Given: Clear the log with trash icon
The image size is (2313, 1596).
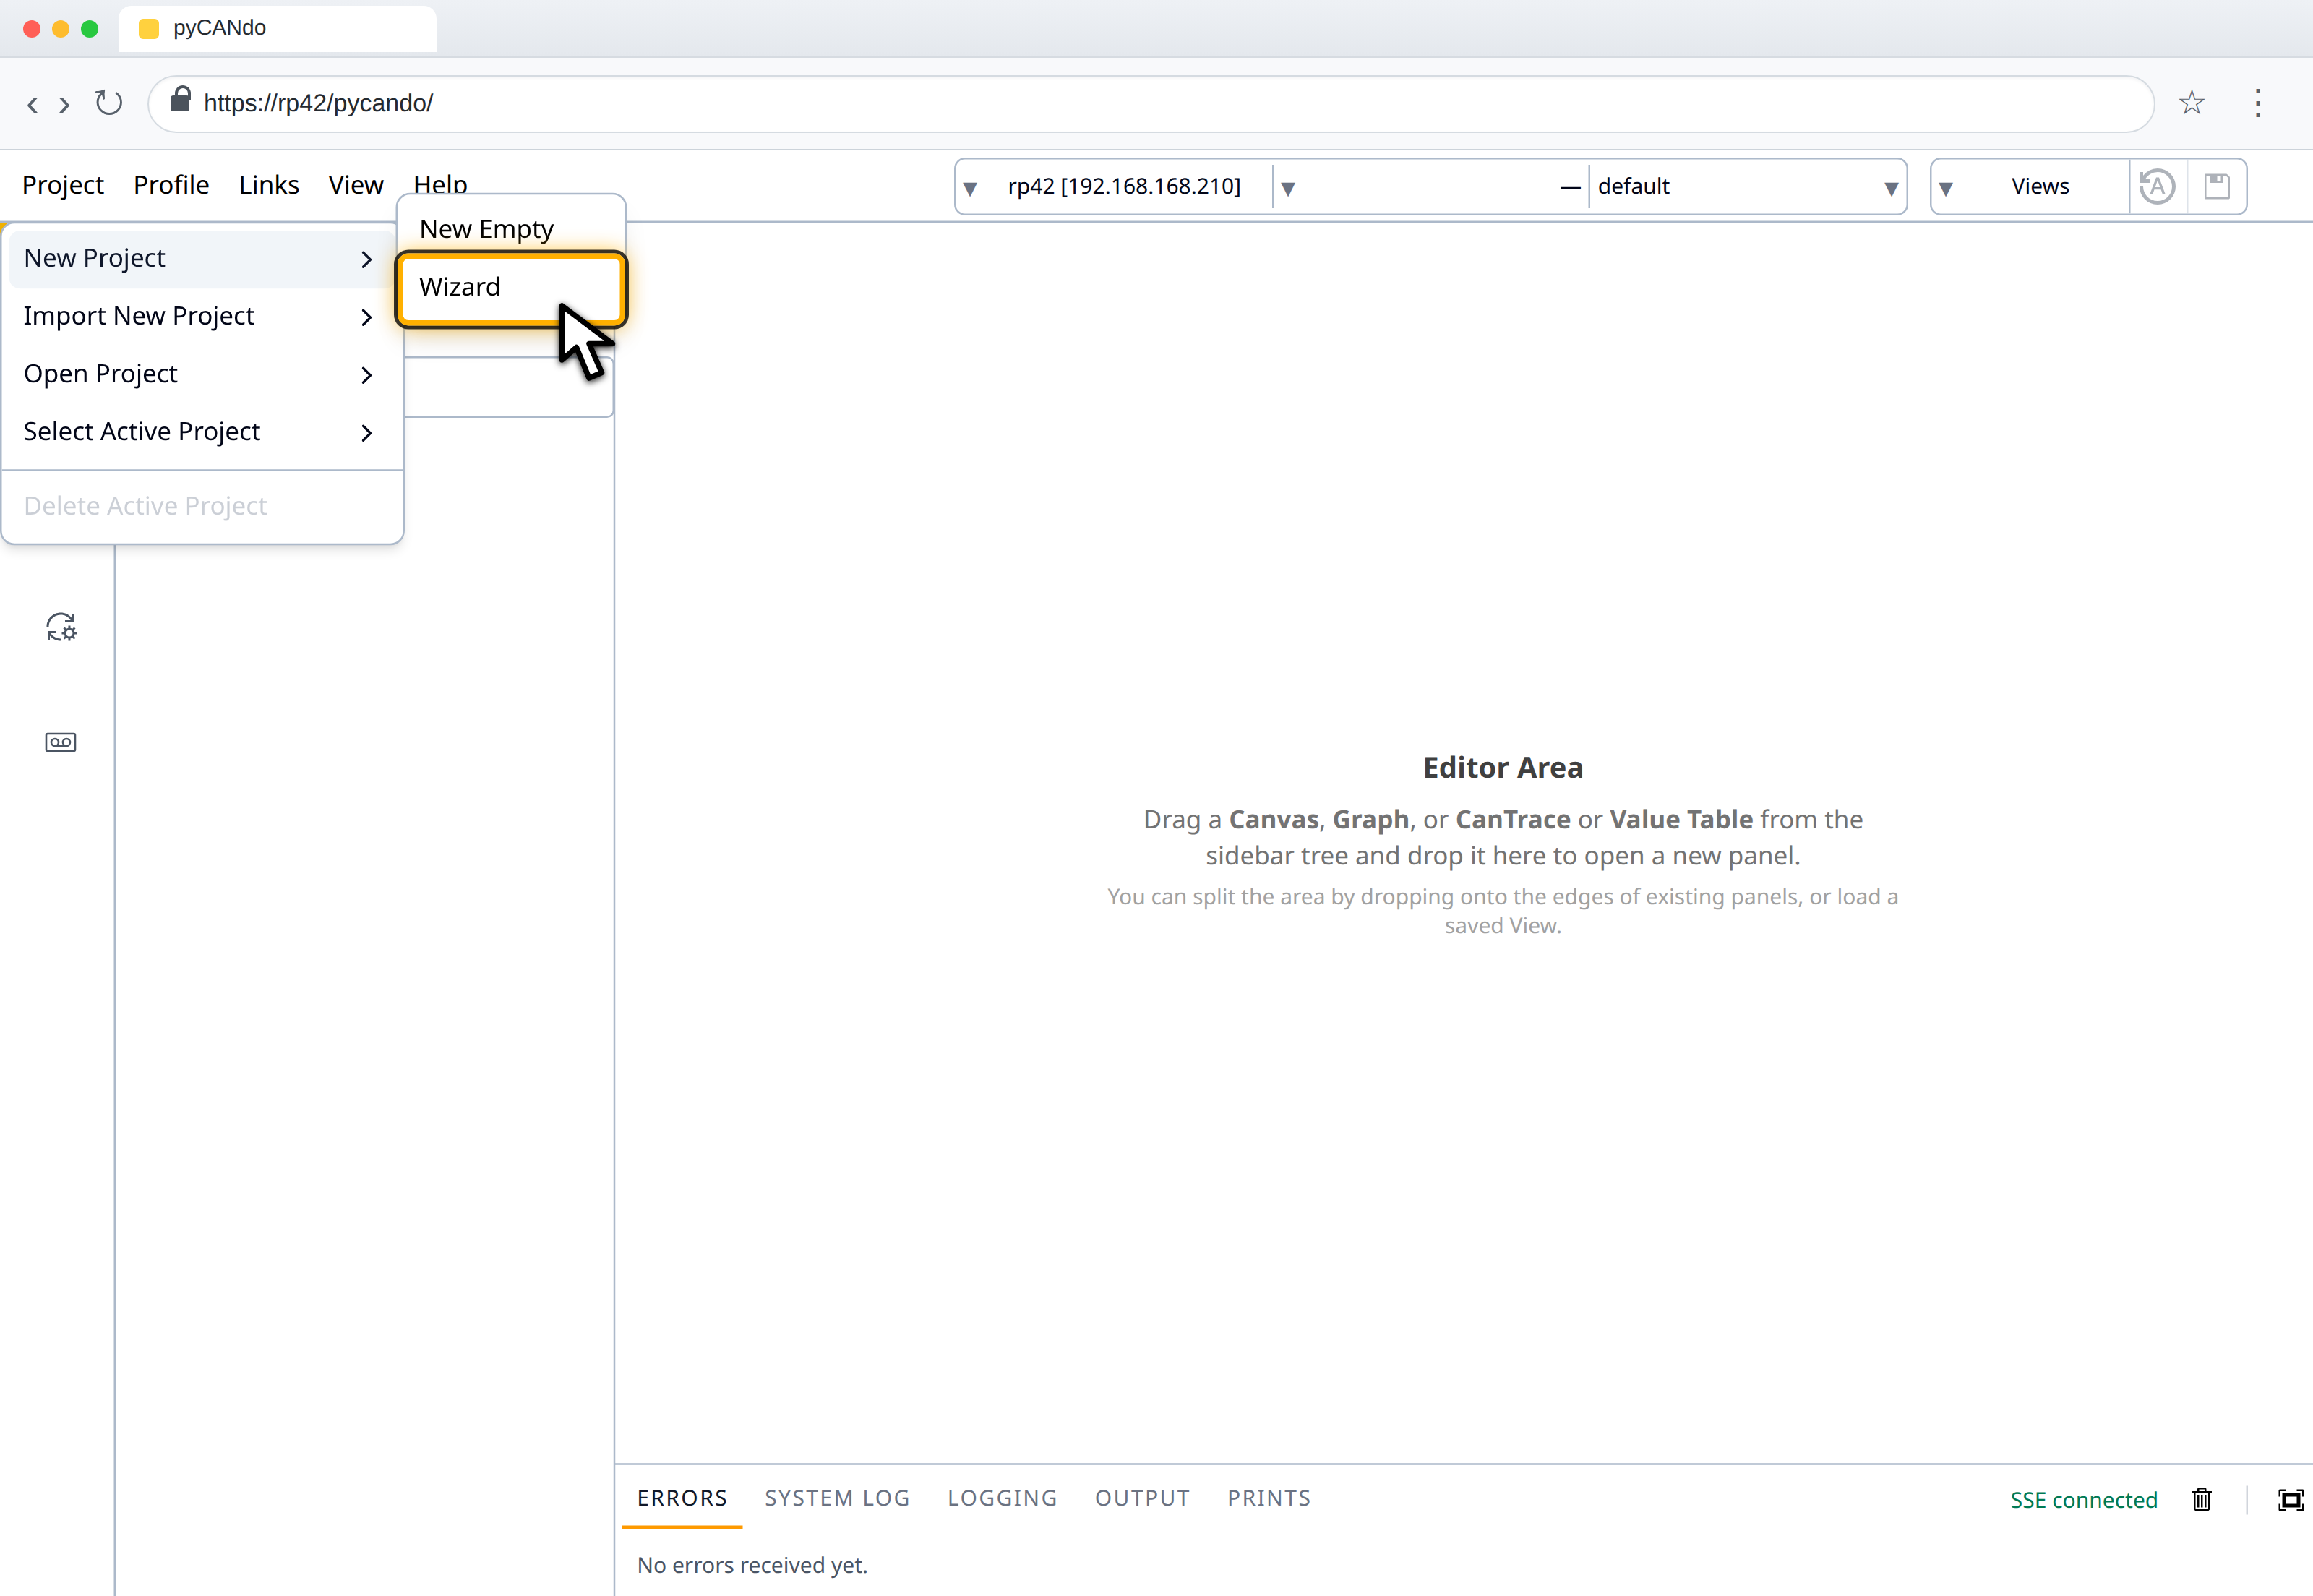Looking at the screenshot, I should pos(2202,1499).
